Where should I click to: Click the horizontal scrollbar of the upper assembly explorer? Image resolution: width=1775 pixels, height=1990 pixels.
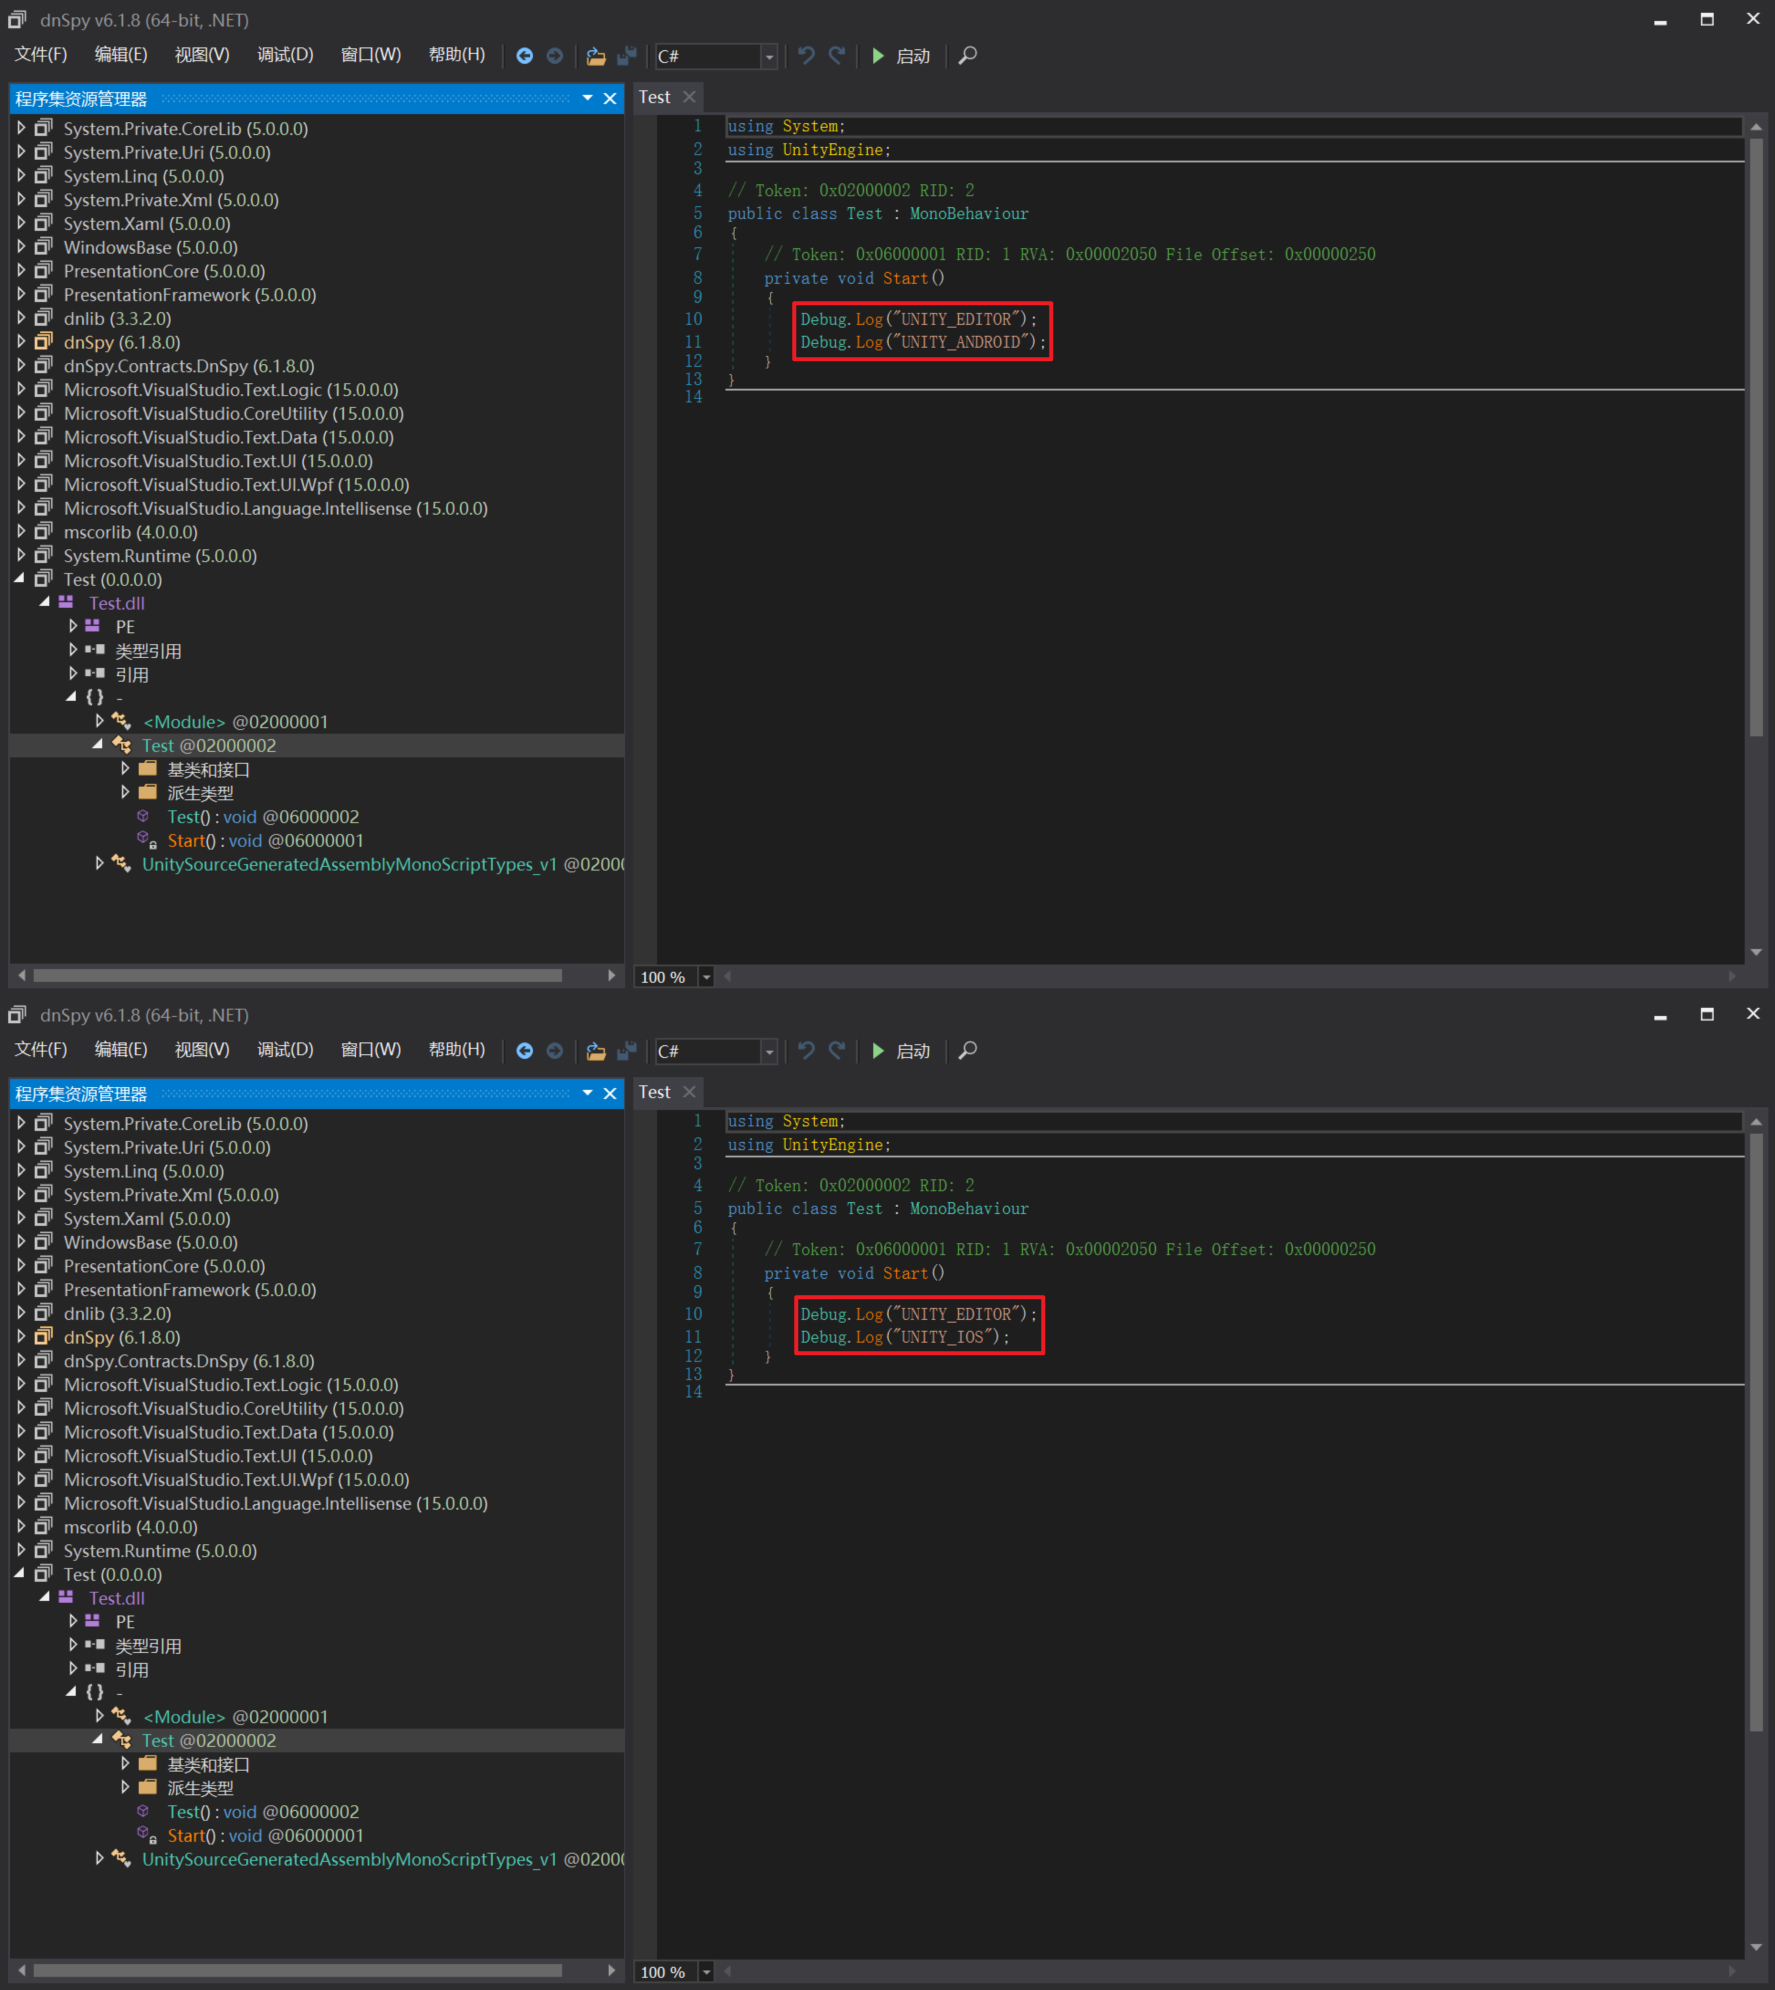click(297, 975)
